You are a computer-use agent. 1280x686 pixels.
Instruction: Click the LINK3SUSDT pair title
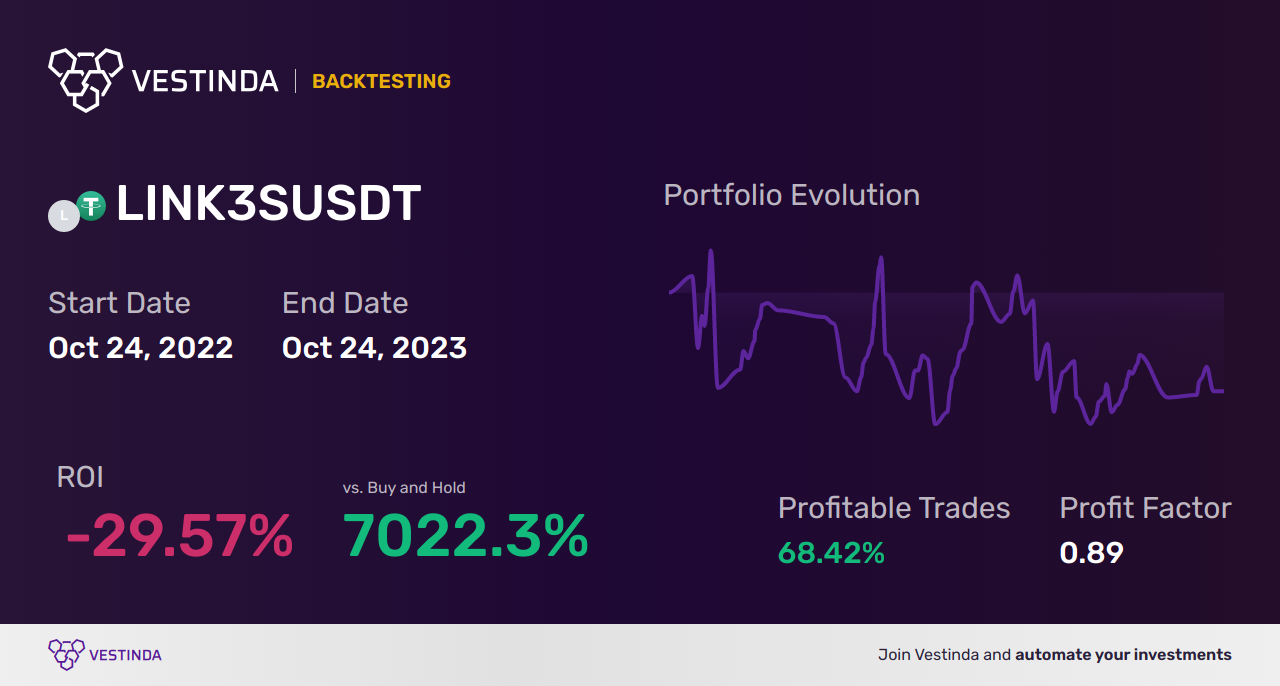[x=268, y=204]
